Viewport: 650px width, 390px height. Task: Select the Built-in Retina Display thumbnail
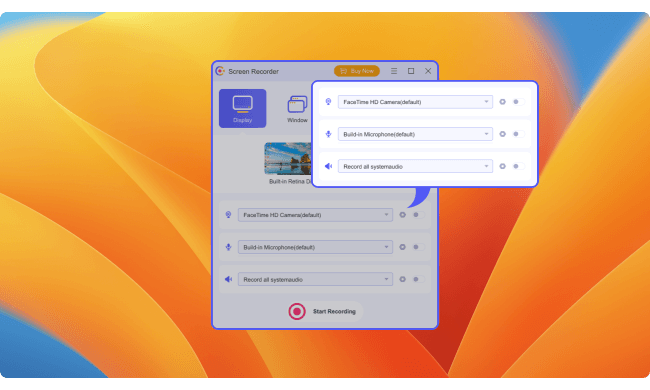pos(288,159)
